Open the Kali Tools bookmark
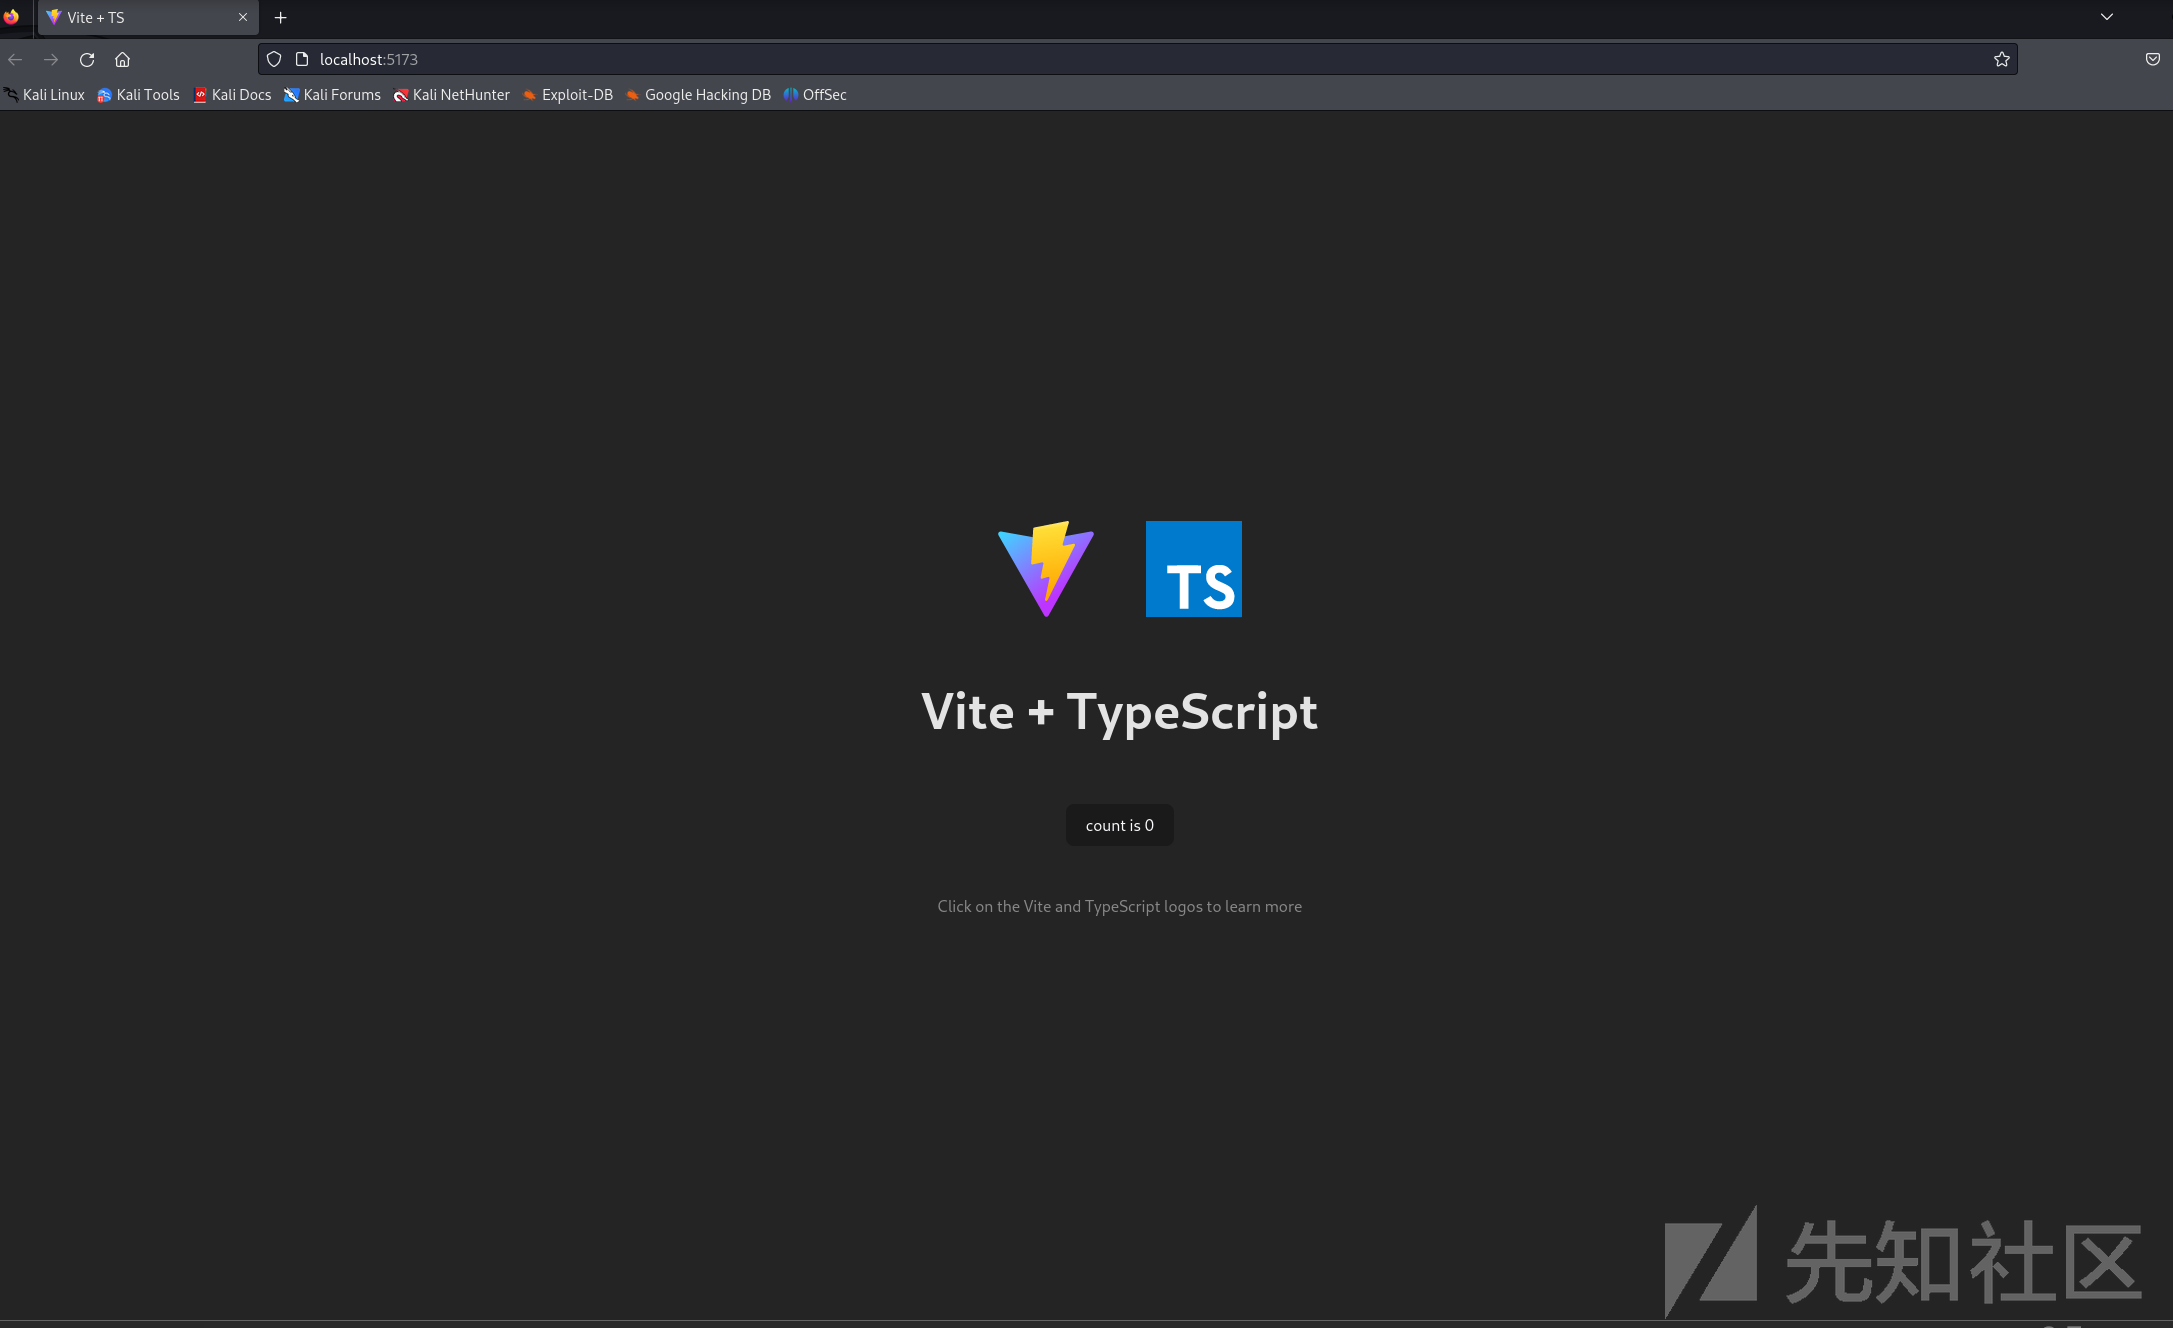This screenshot has width=2173, height=1328. 138,95
